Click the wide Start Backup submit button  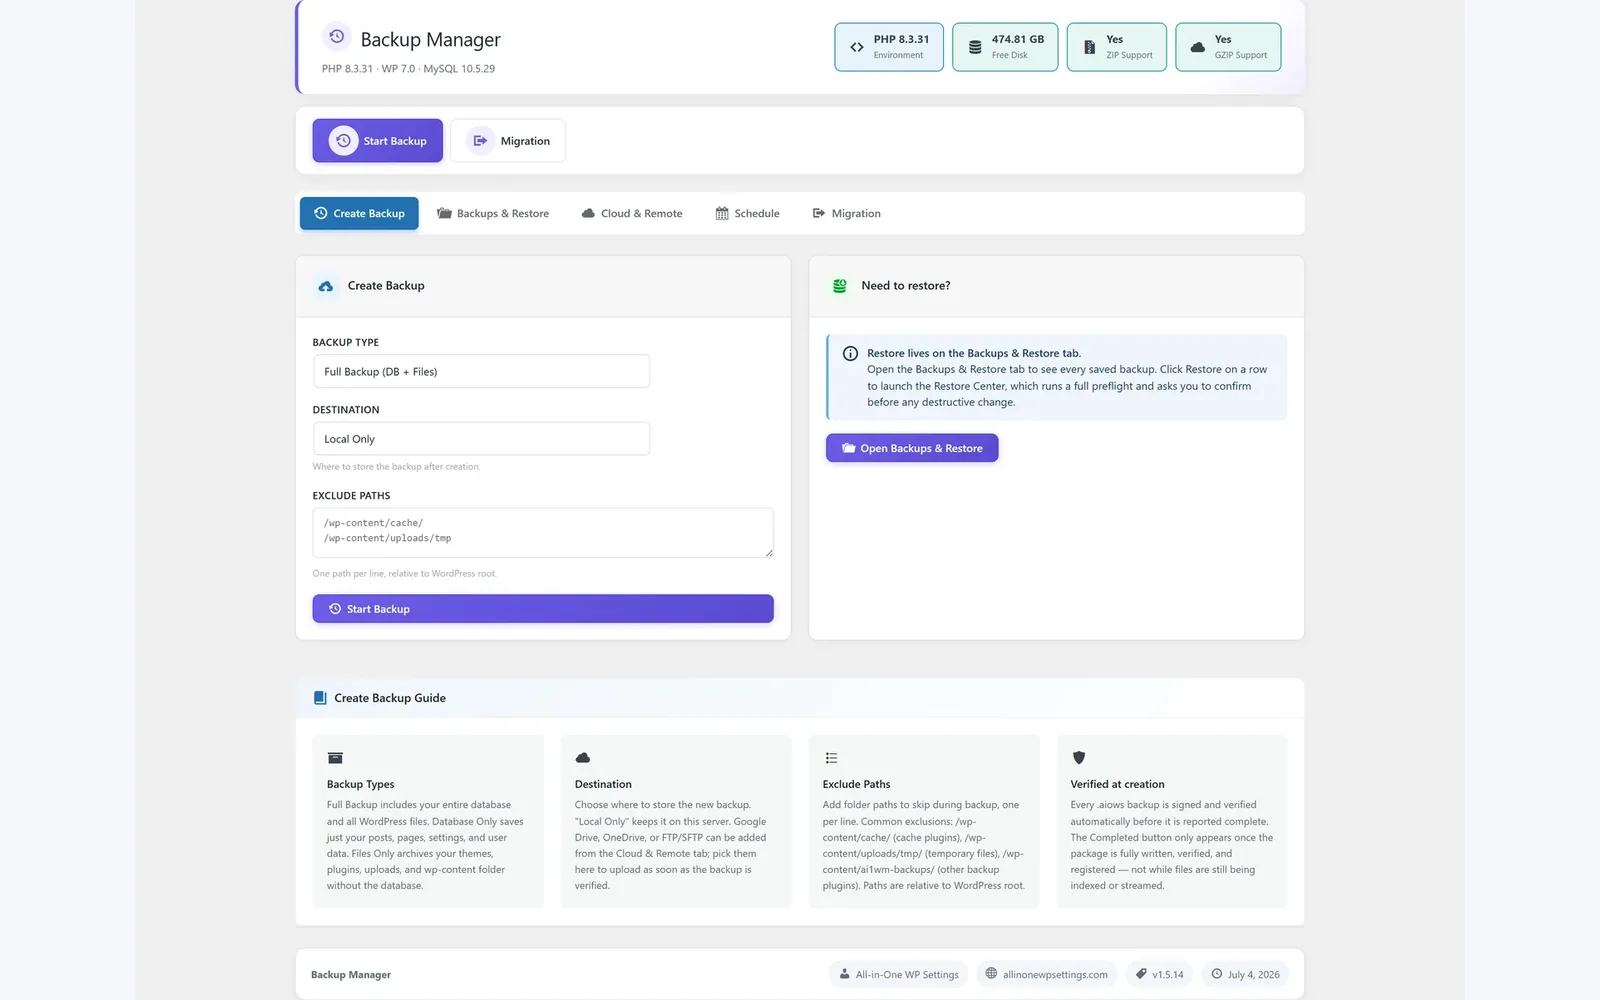point(543,609)
